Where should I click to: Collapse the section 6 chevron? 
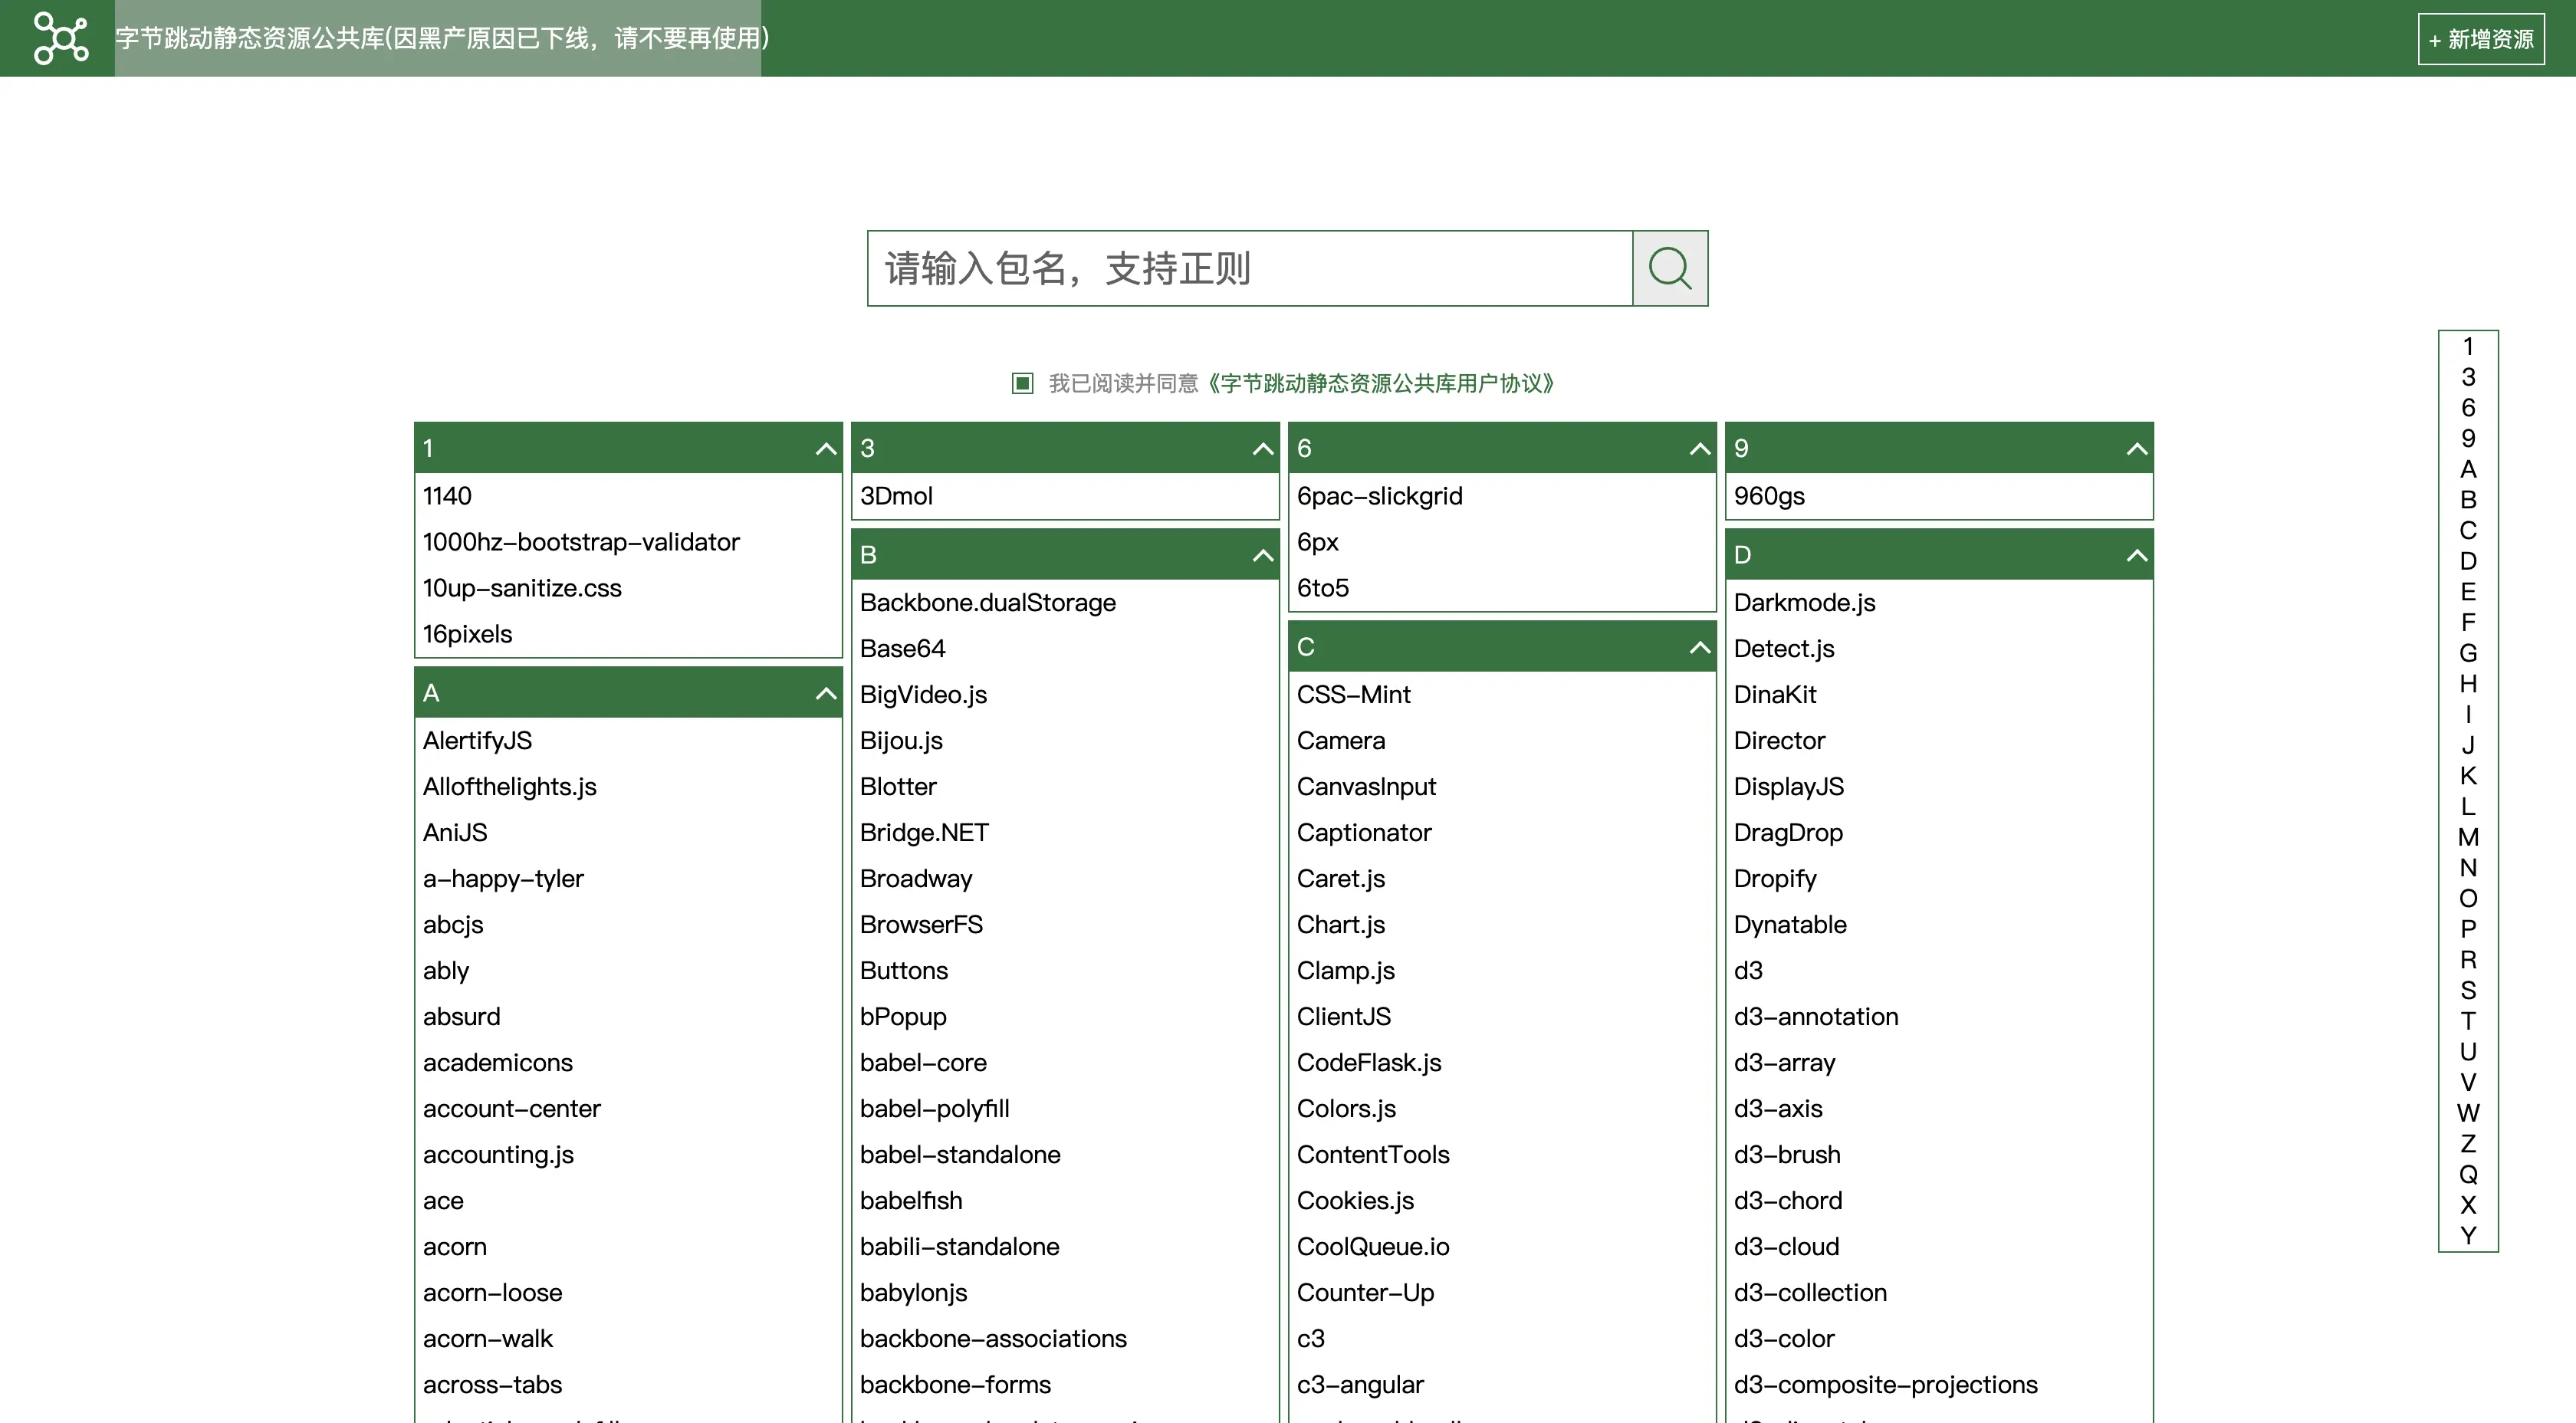coord(1699,449)
